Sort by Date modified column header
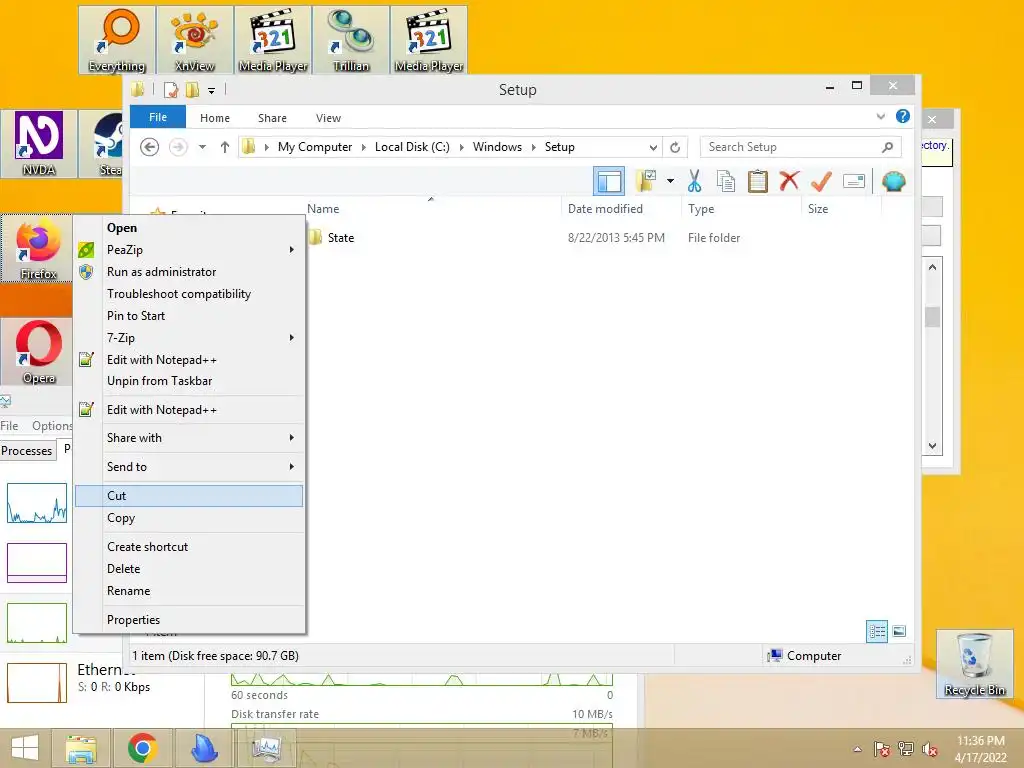 (x=620, y=208)
